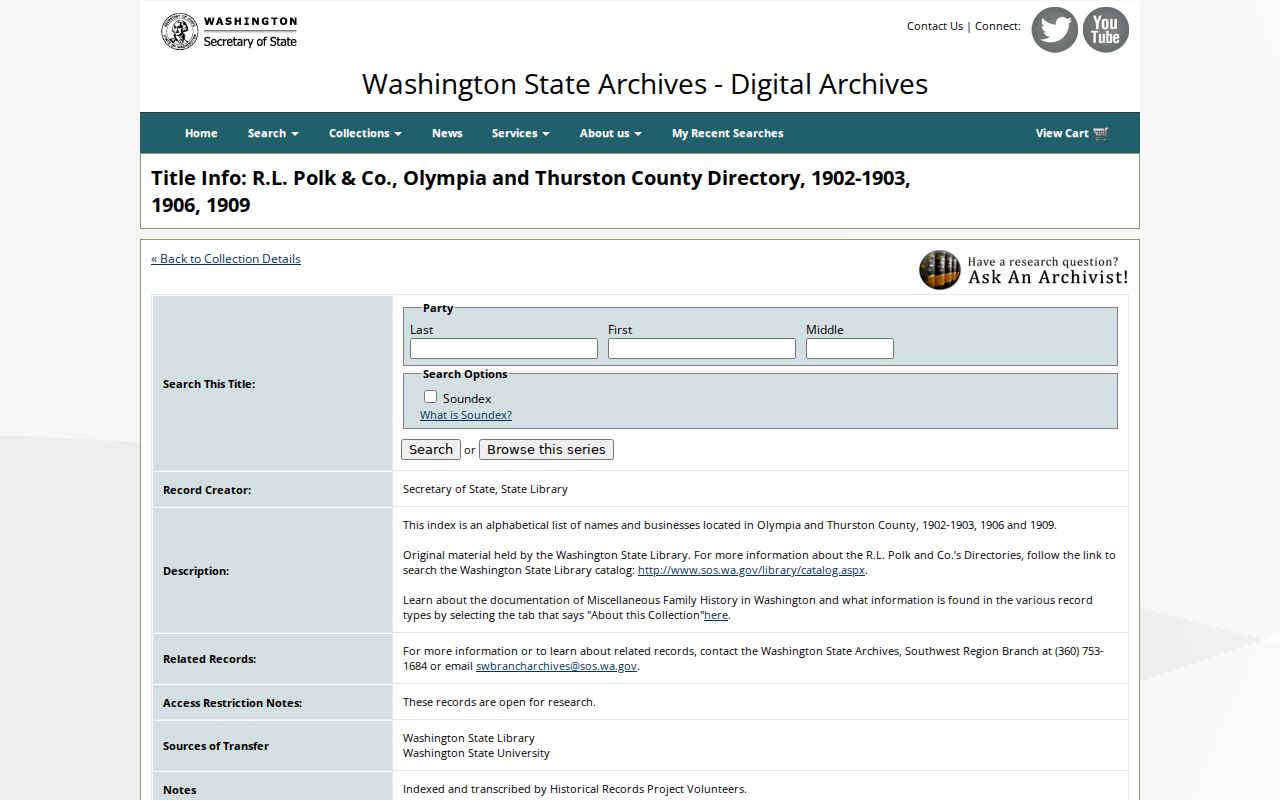
Task: Click the 'here' link in Description
Action: (x=716, y=615)
